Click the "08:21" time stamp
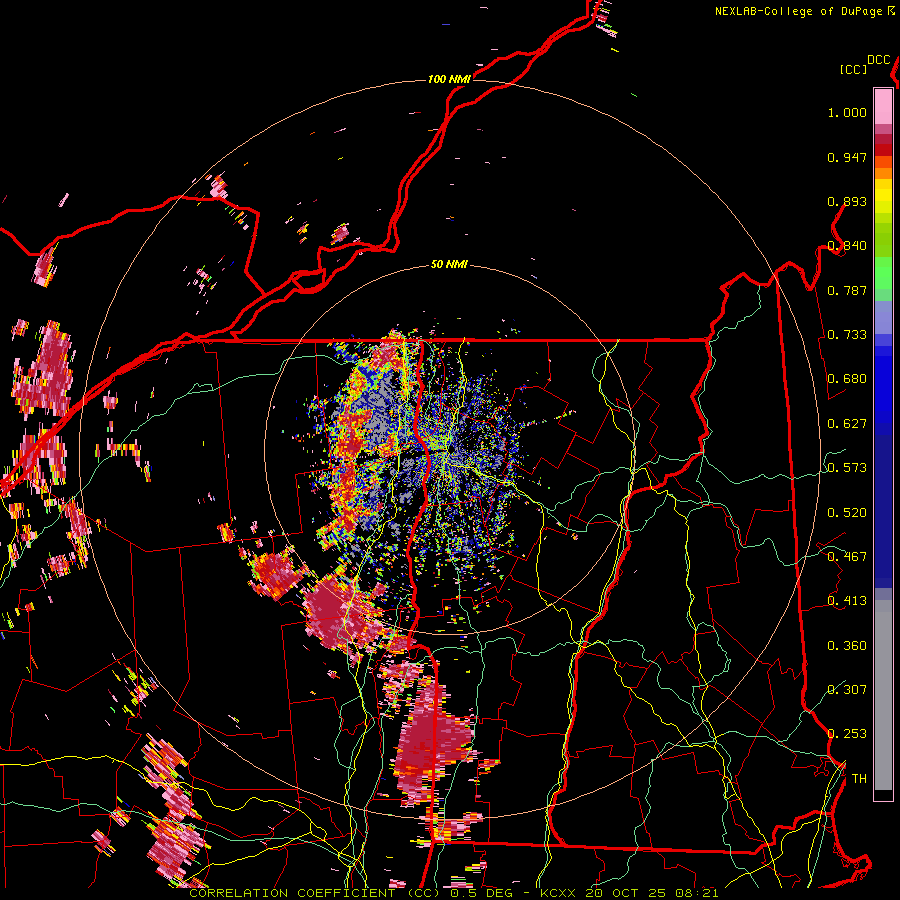 [x=696, y=893]
